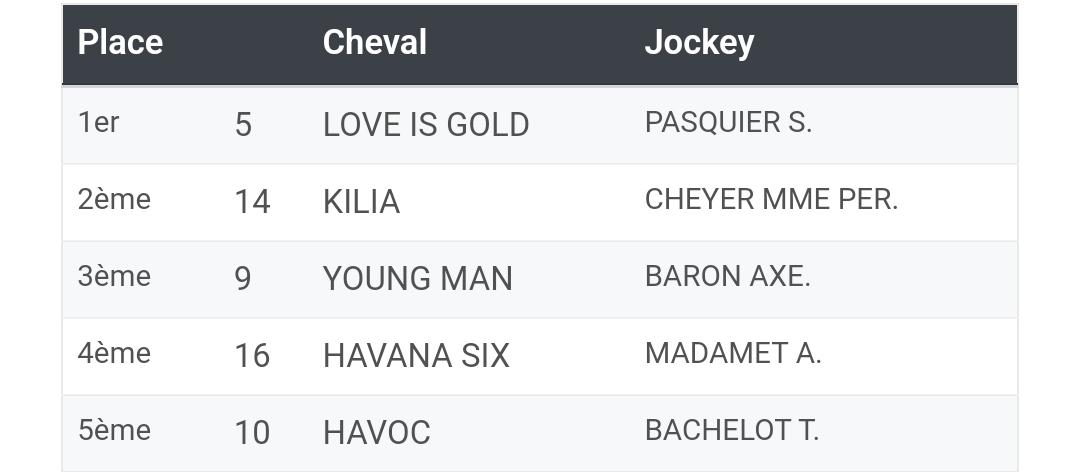Click horse number 16
Viewport: 1080px width, 472px height.
[x=252, y=357]
